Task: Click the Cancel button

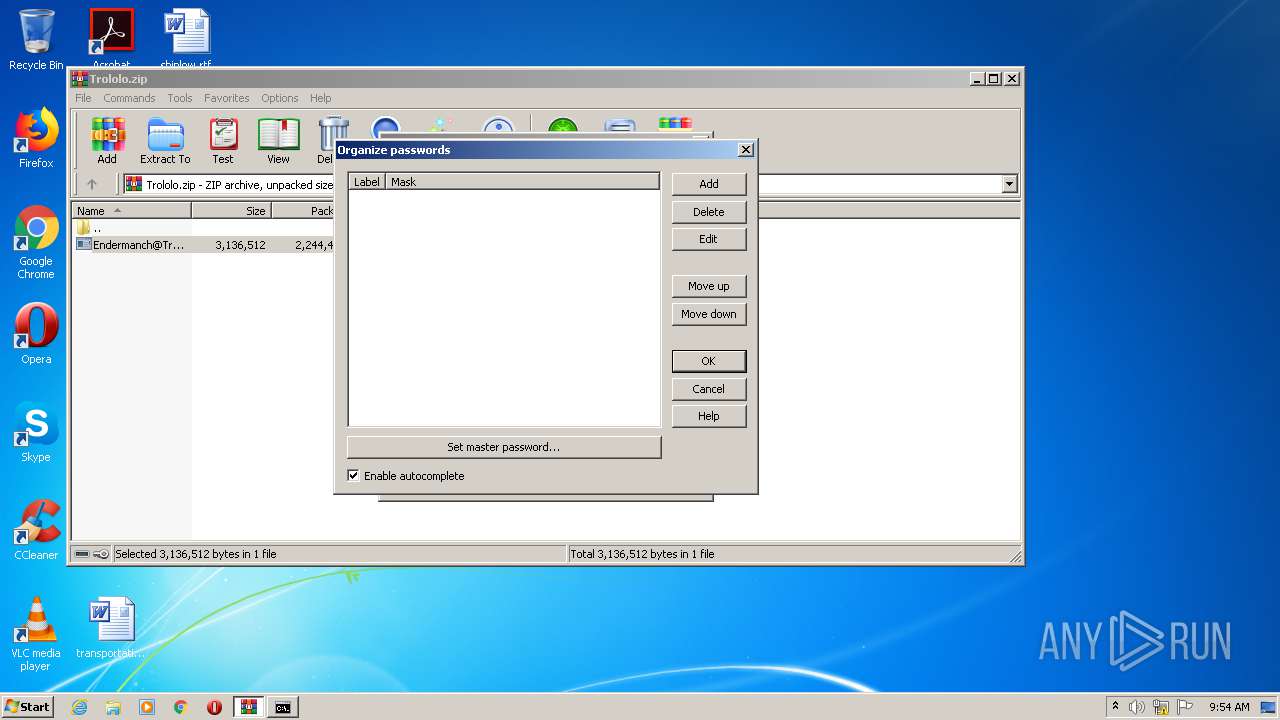Action: pyautogui.click(x=709, y=389)
